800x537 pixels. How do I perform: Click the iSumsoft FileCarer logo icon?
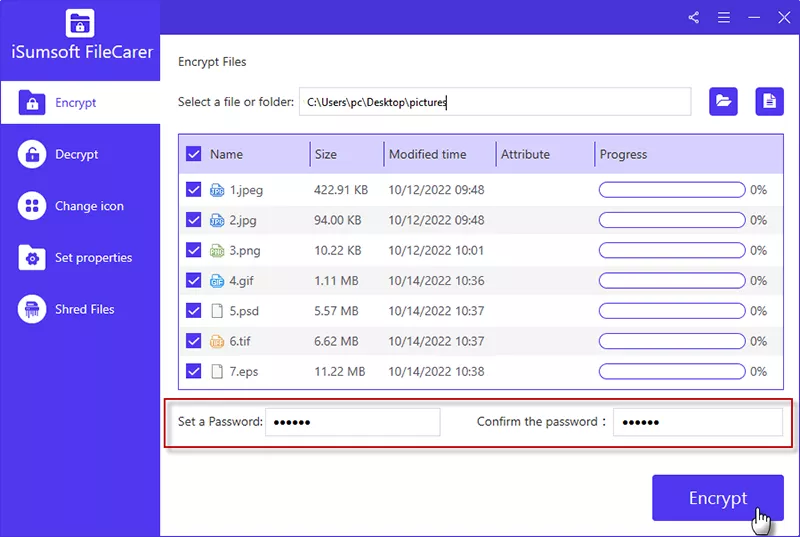pyautogui.click(x=79, y=24)
